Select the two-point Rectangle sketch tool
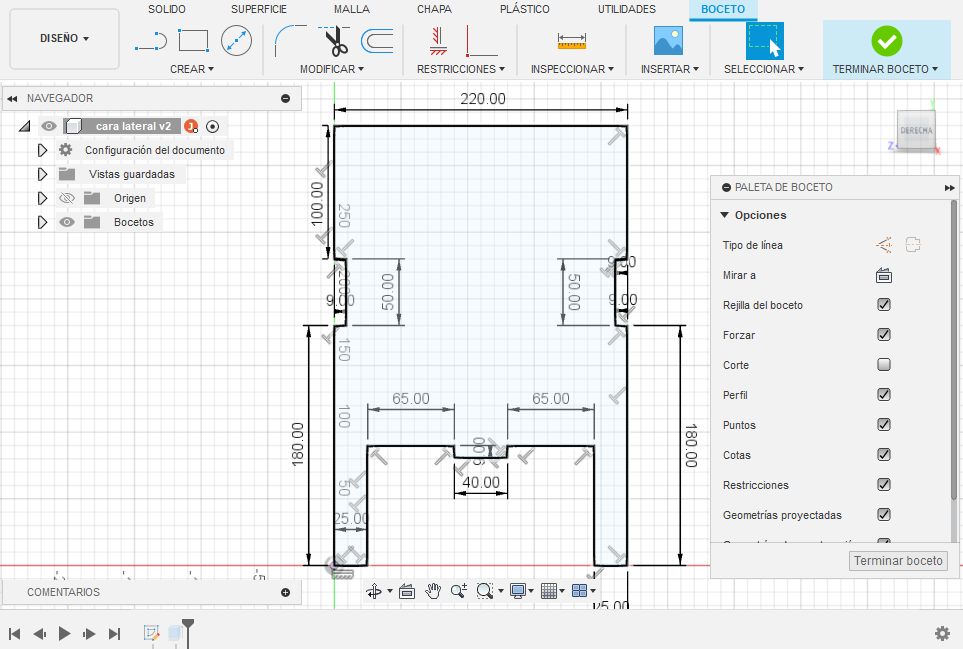The image size is (963, 649). click(193, 41)
